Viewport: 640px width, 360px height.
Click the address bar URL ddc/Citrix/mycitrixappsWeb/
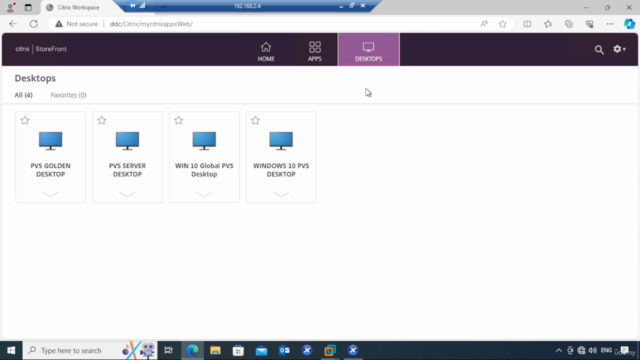point(151,24)
